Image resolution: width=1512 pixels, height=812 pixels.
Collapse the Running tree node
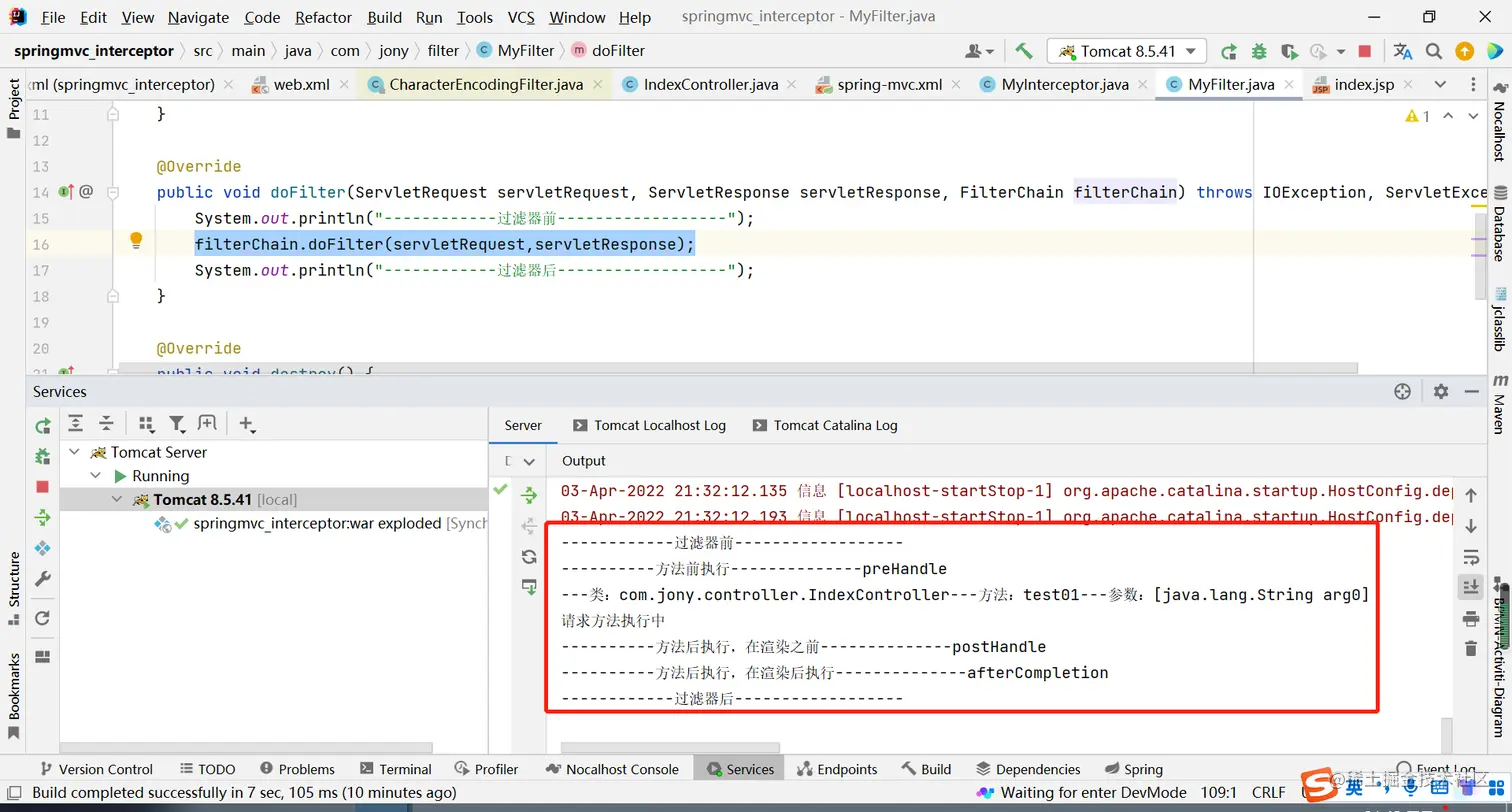coord(96,476)
